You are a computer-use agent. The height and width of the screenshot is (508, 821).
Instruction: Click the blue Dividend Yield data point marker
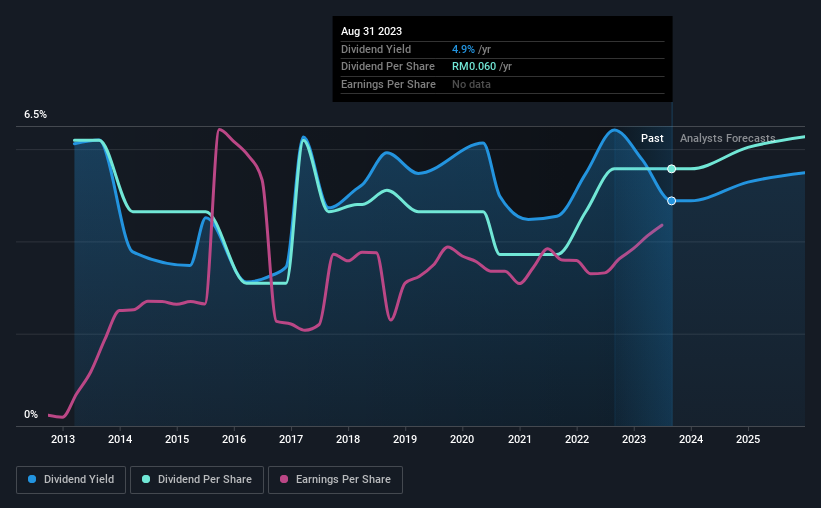pos(671,201)
